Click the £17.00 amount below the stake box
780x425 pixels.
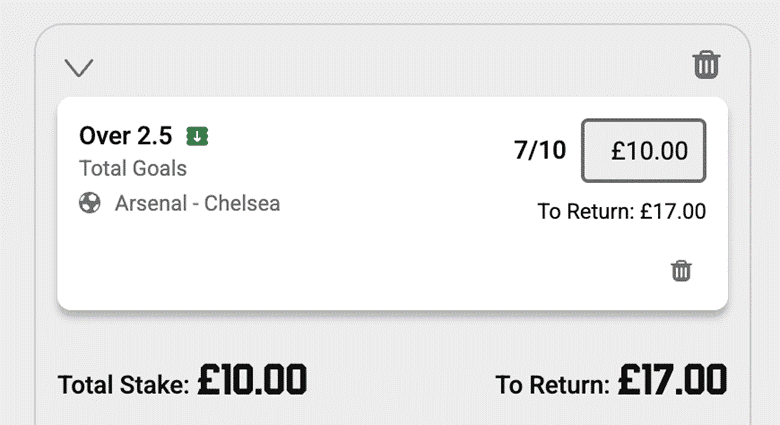pos(673,211)
